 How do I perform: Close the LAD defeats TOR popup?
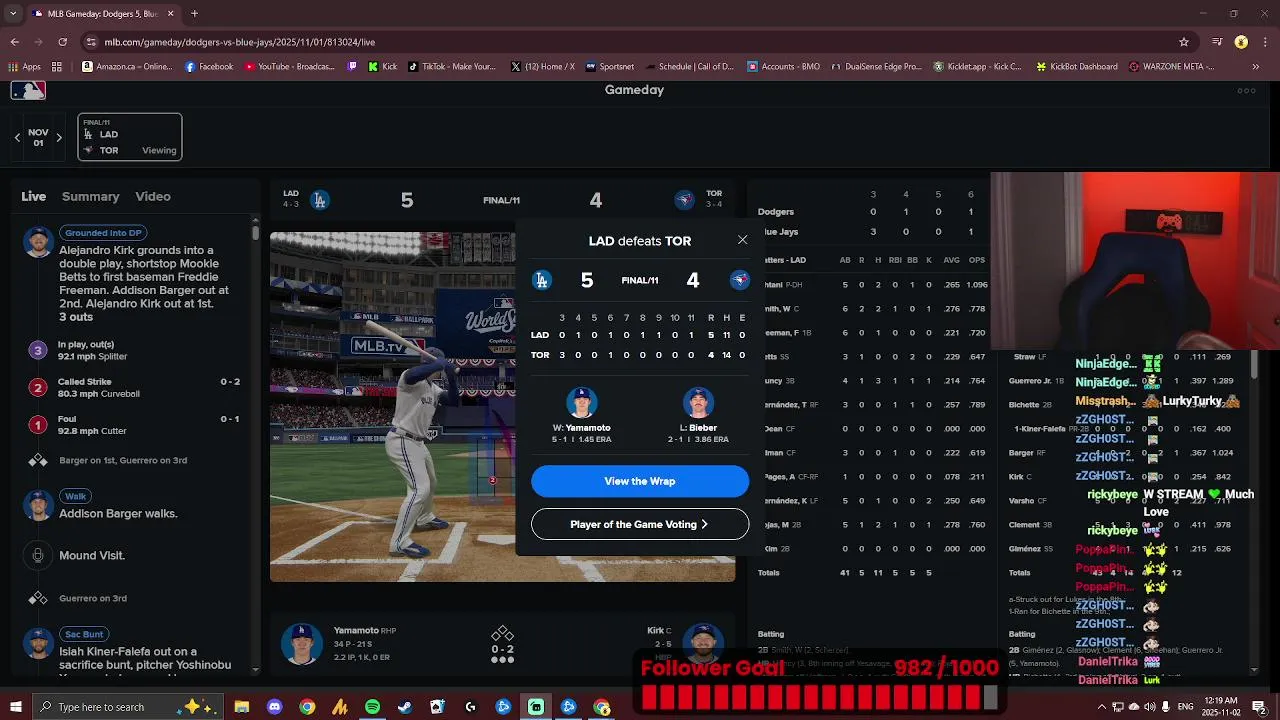click(x=742, y=240)
